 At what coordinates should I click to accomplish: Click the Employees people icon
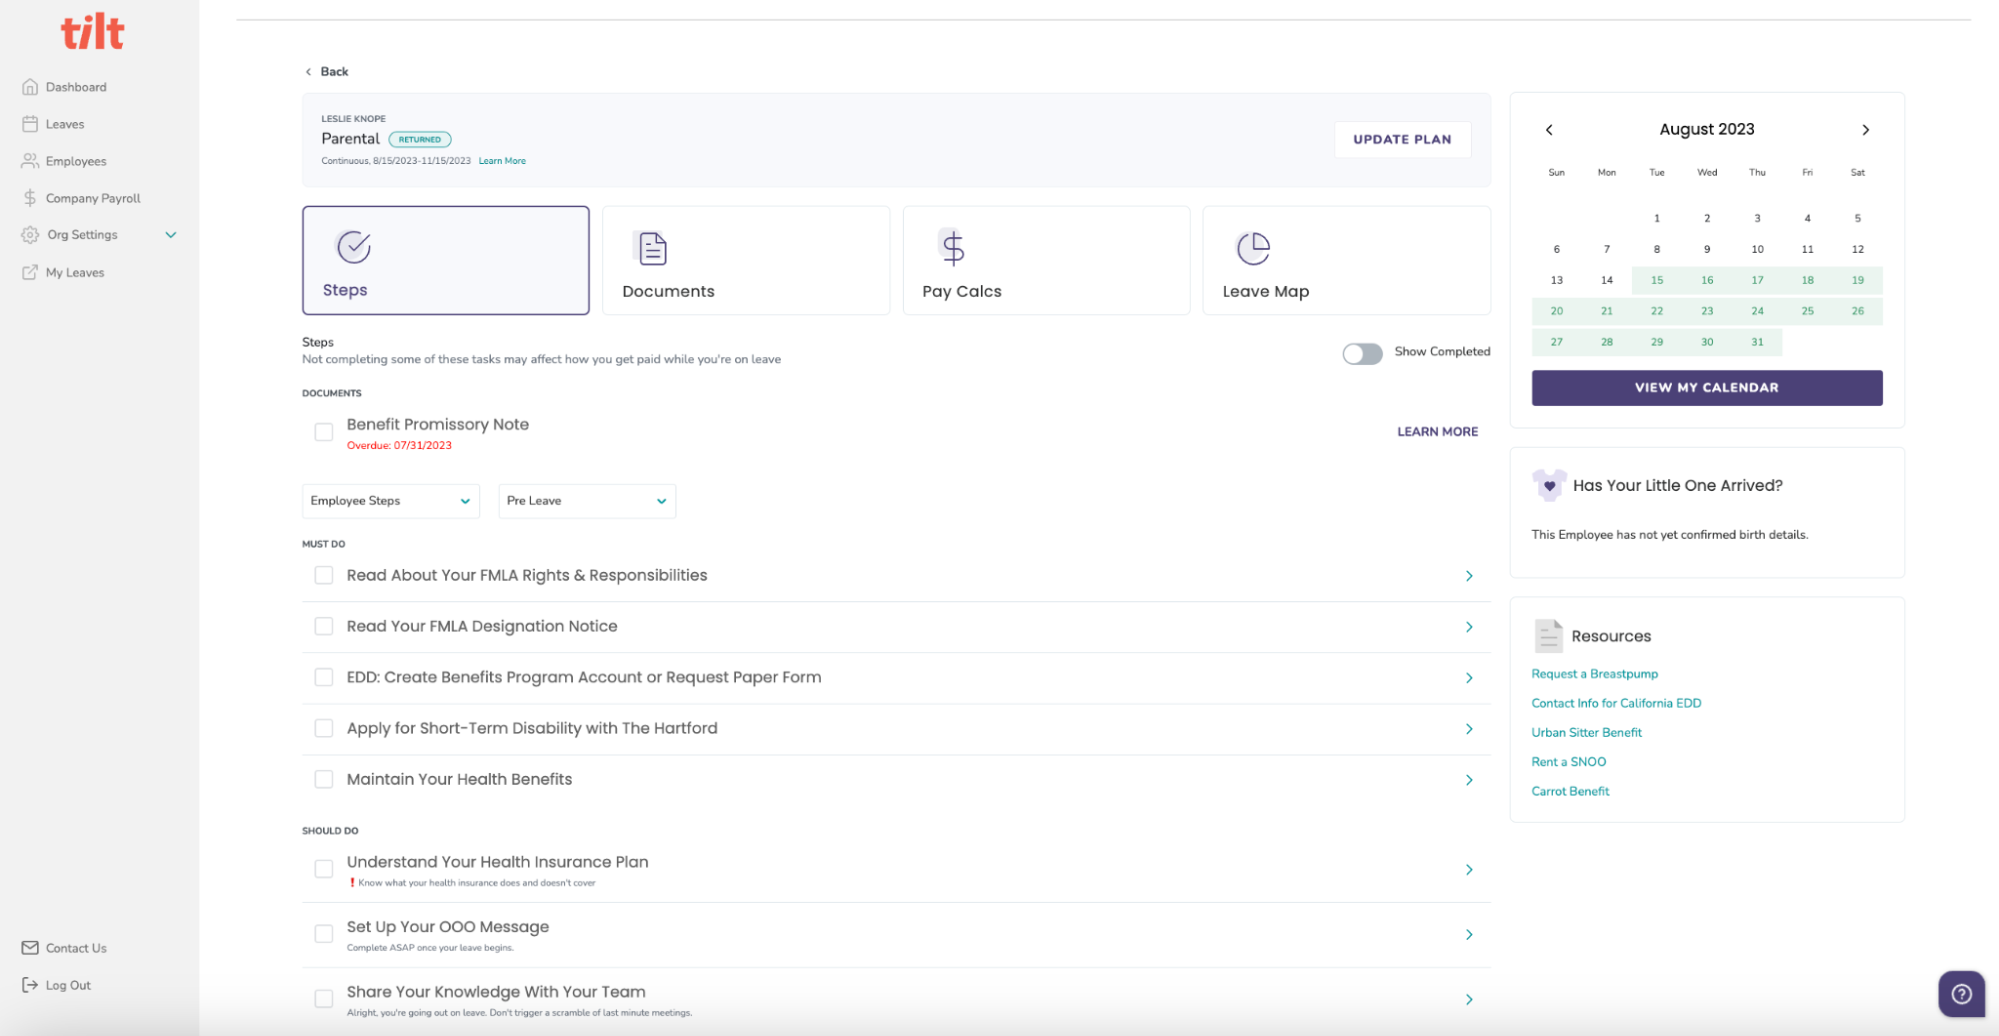coord(30,161)
